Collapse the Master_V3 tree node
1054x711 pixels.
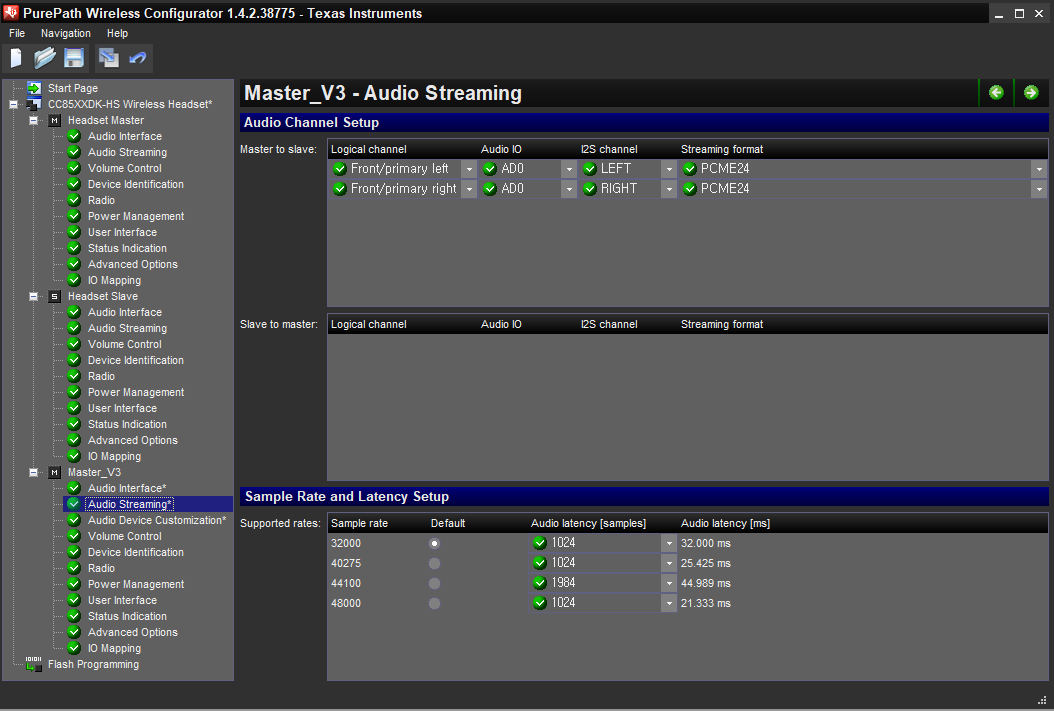(x=33, y=472)
